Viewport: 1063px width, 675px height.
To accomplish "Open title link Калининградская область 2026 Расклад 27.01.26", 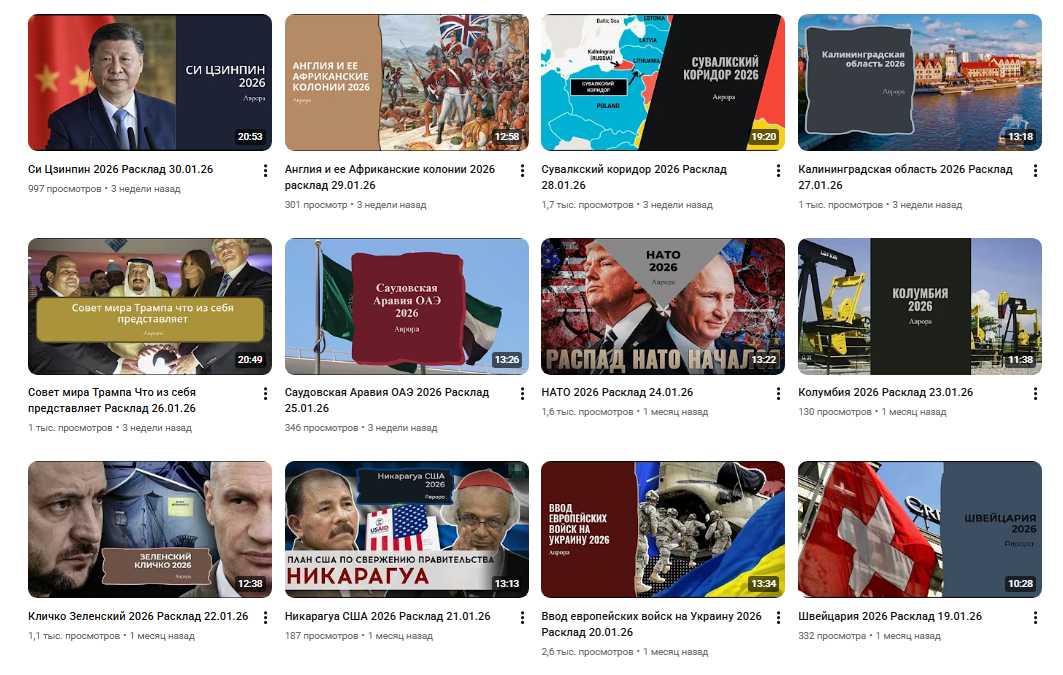I will [x=905, y=177].
